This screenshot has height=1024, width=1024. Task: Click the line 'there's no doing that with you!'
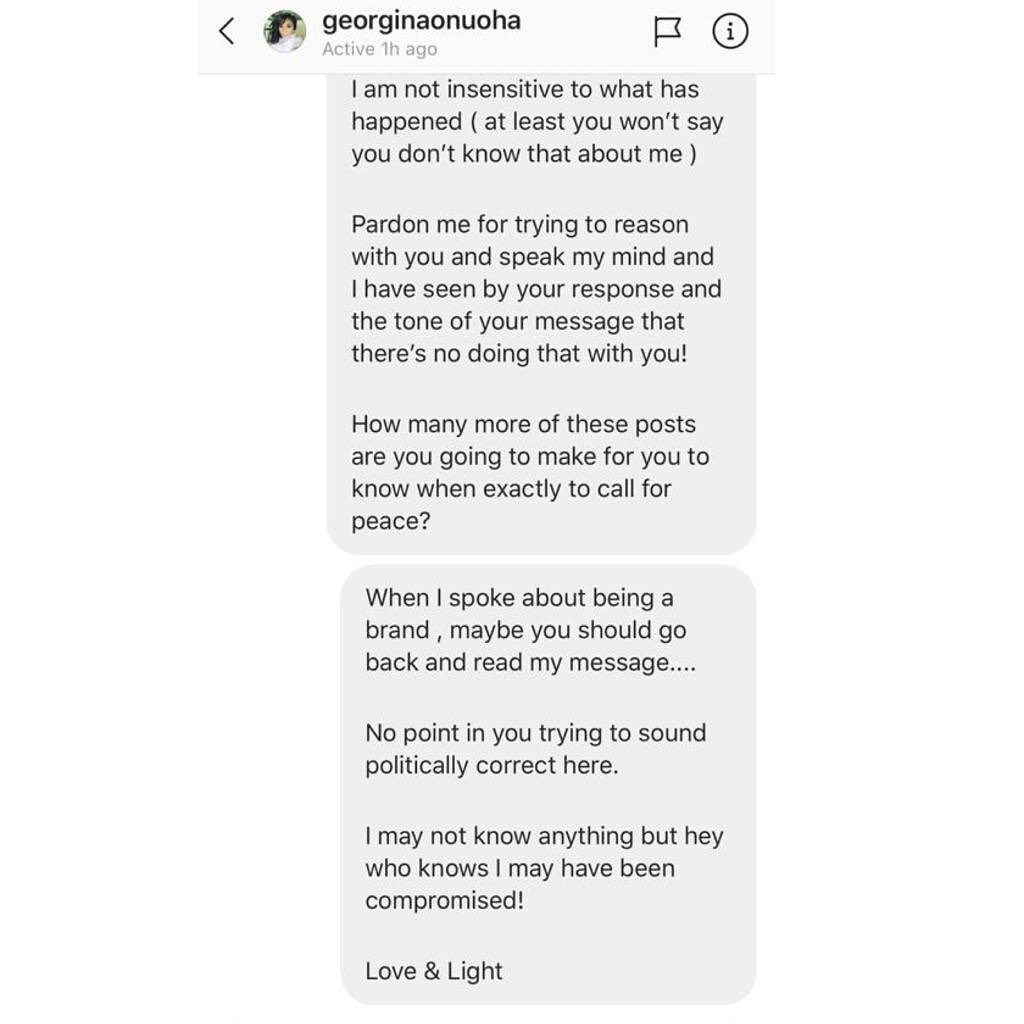(x=519, y=353)
